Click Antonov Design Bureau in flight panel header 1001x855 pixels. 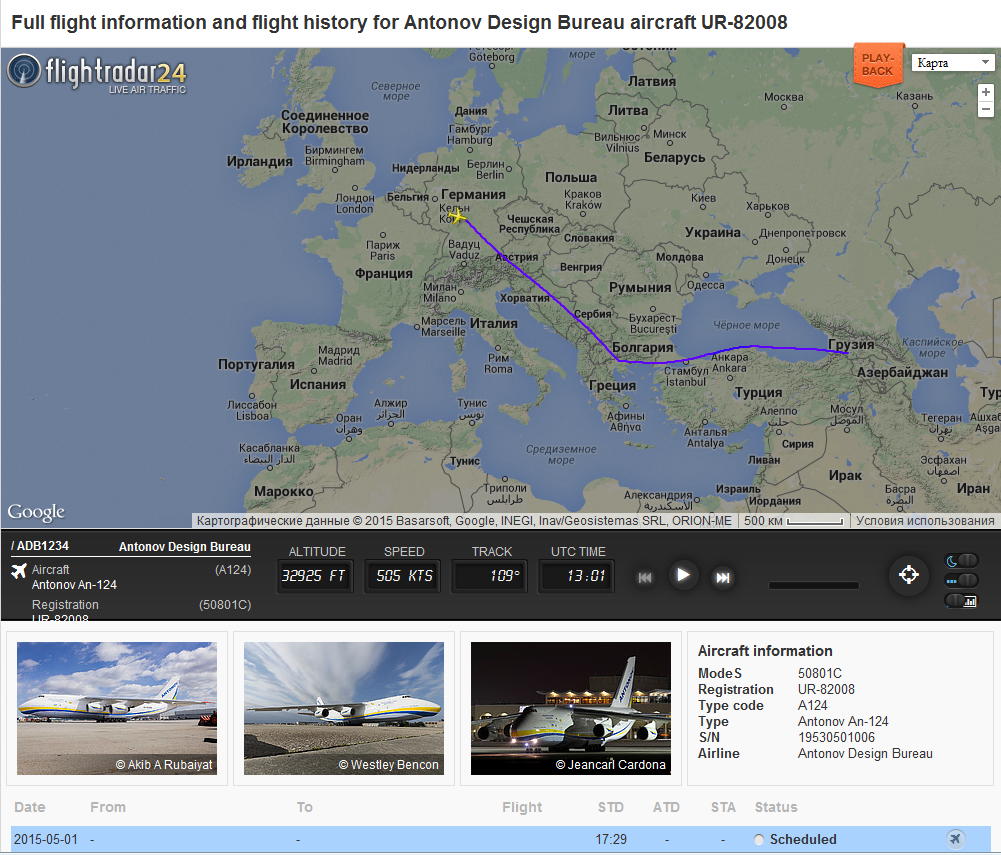tap(184, 547)
